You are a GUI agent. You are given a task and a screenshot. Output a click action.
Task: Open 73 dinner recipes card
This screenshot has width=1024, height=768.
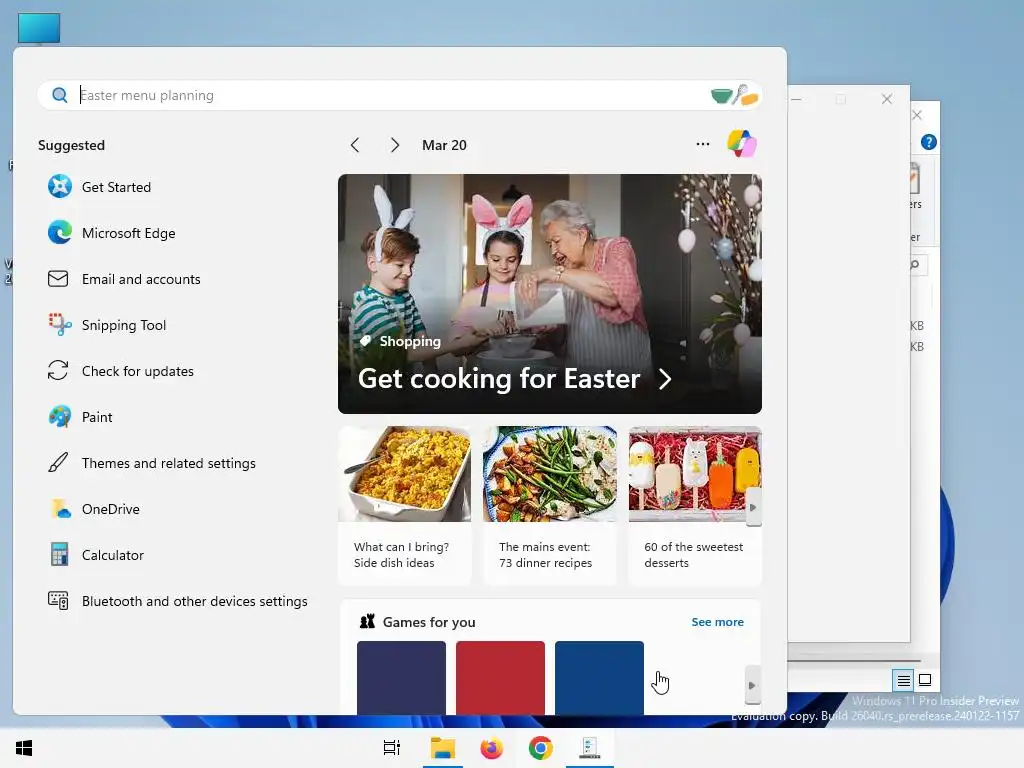tap(550, 505)
